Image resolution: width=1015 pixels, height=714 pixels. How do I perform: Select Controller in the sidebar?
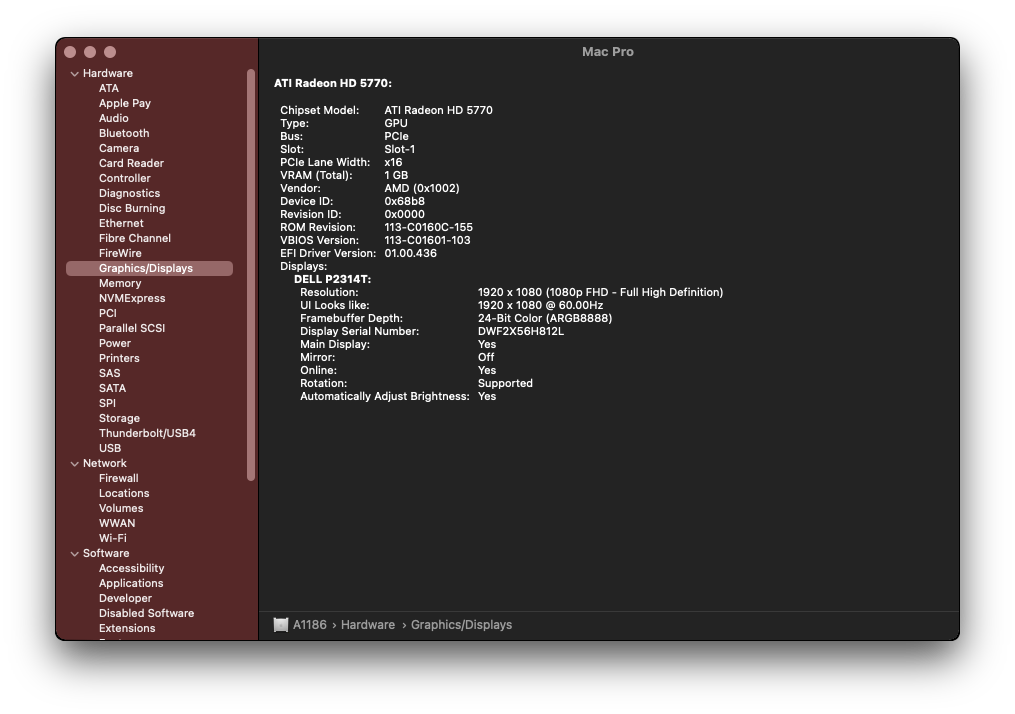coord(124,178)
